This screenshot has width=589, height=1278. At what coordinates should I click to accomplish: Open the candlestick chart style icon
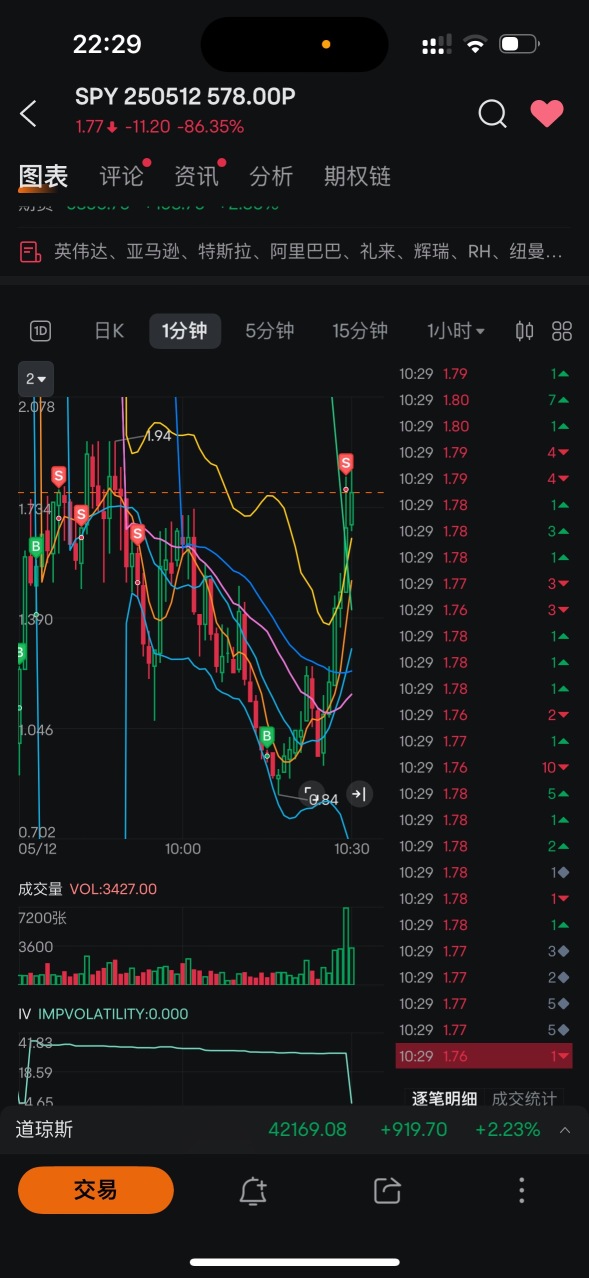pyautogui.click(x=524, y=331)
